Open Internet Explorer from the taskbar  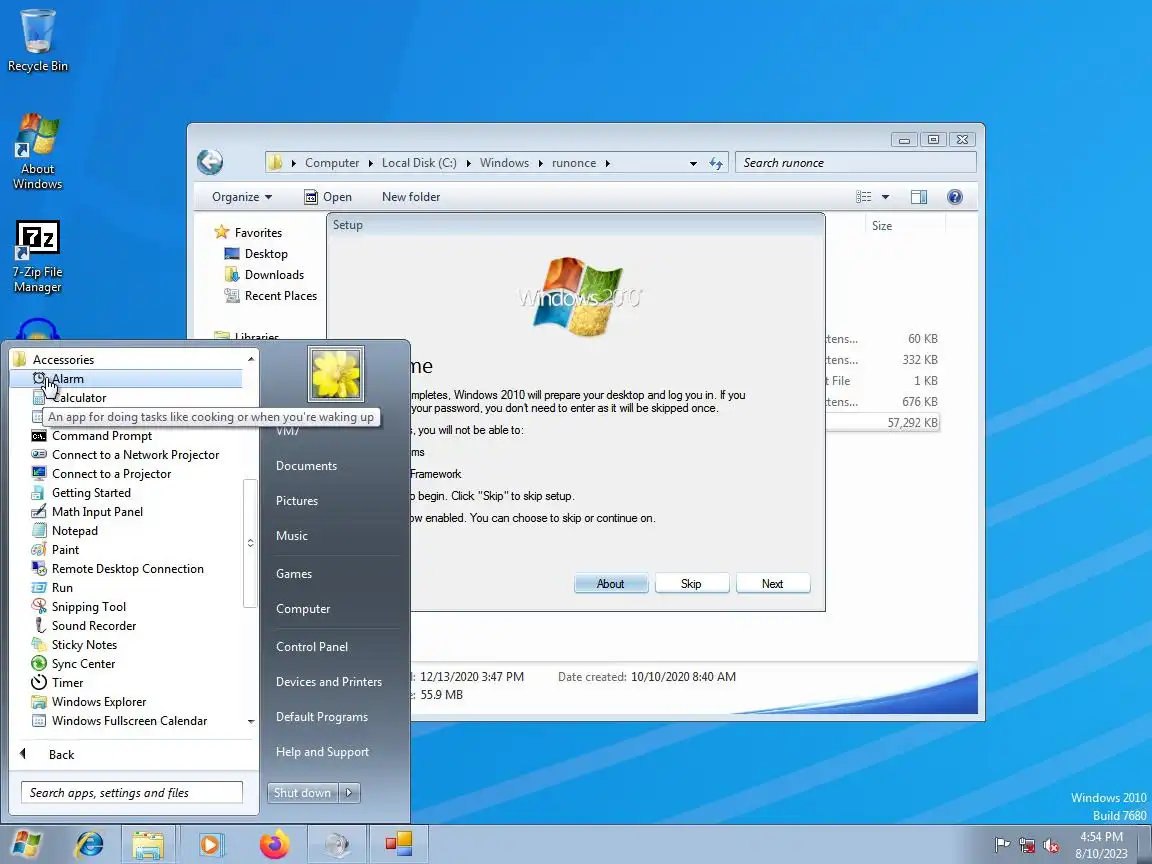click(x=90, y=844)
